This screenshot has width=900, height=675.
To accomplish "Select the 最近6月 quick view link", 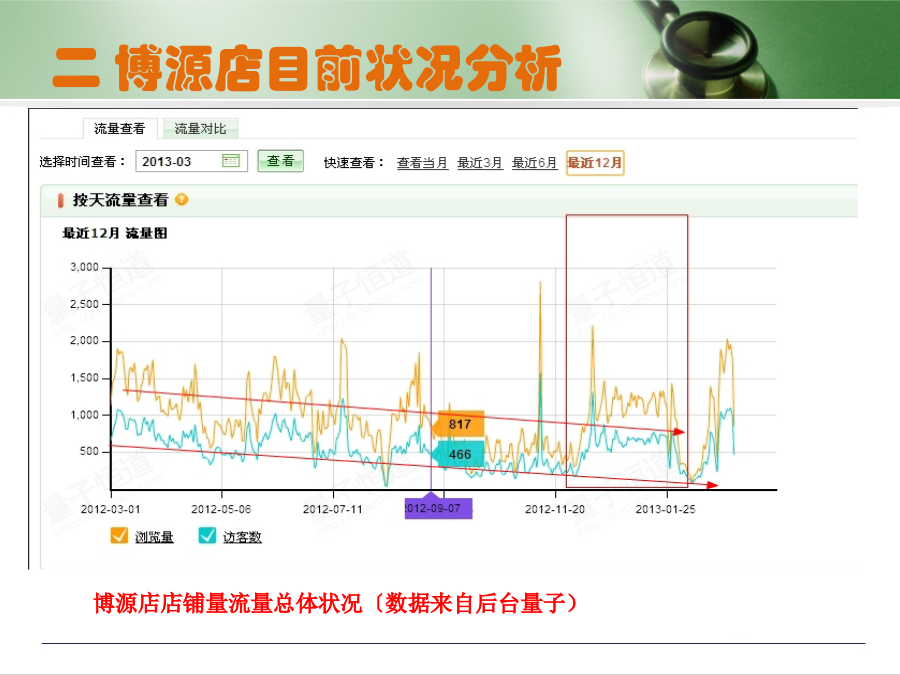I will click(535, 163).
